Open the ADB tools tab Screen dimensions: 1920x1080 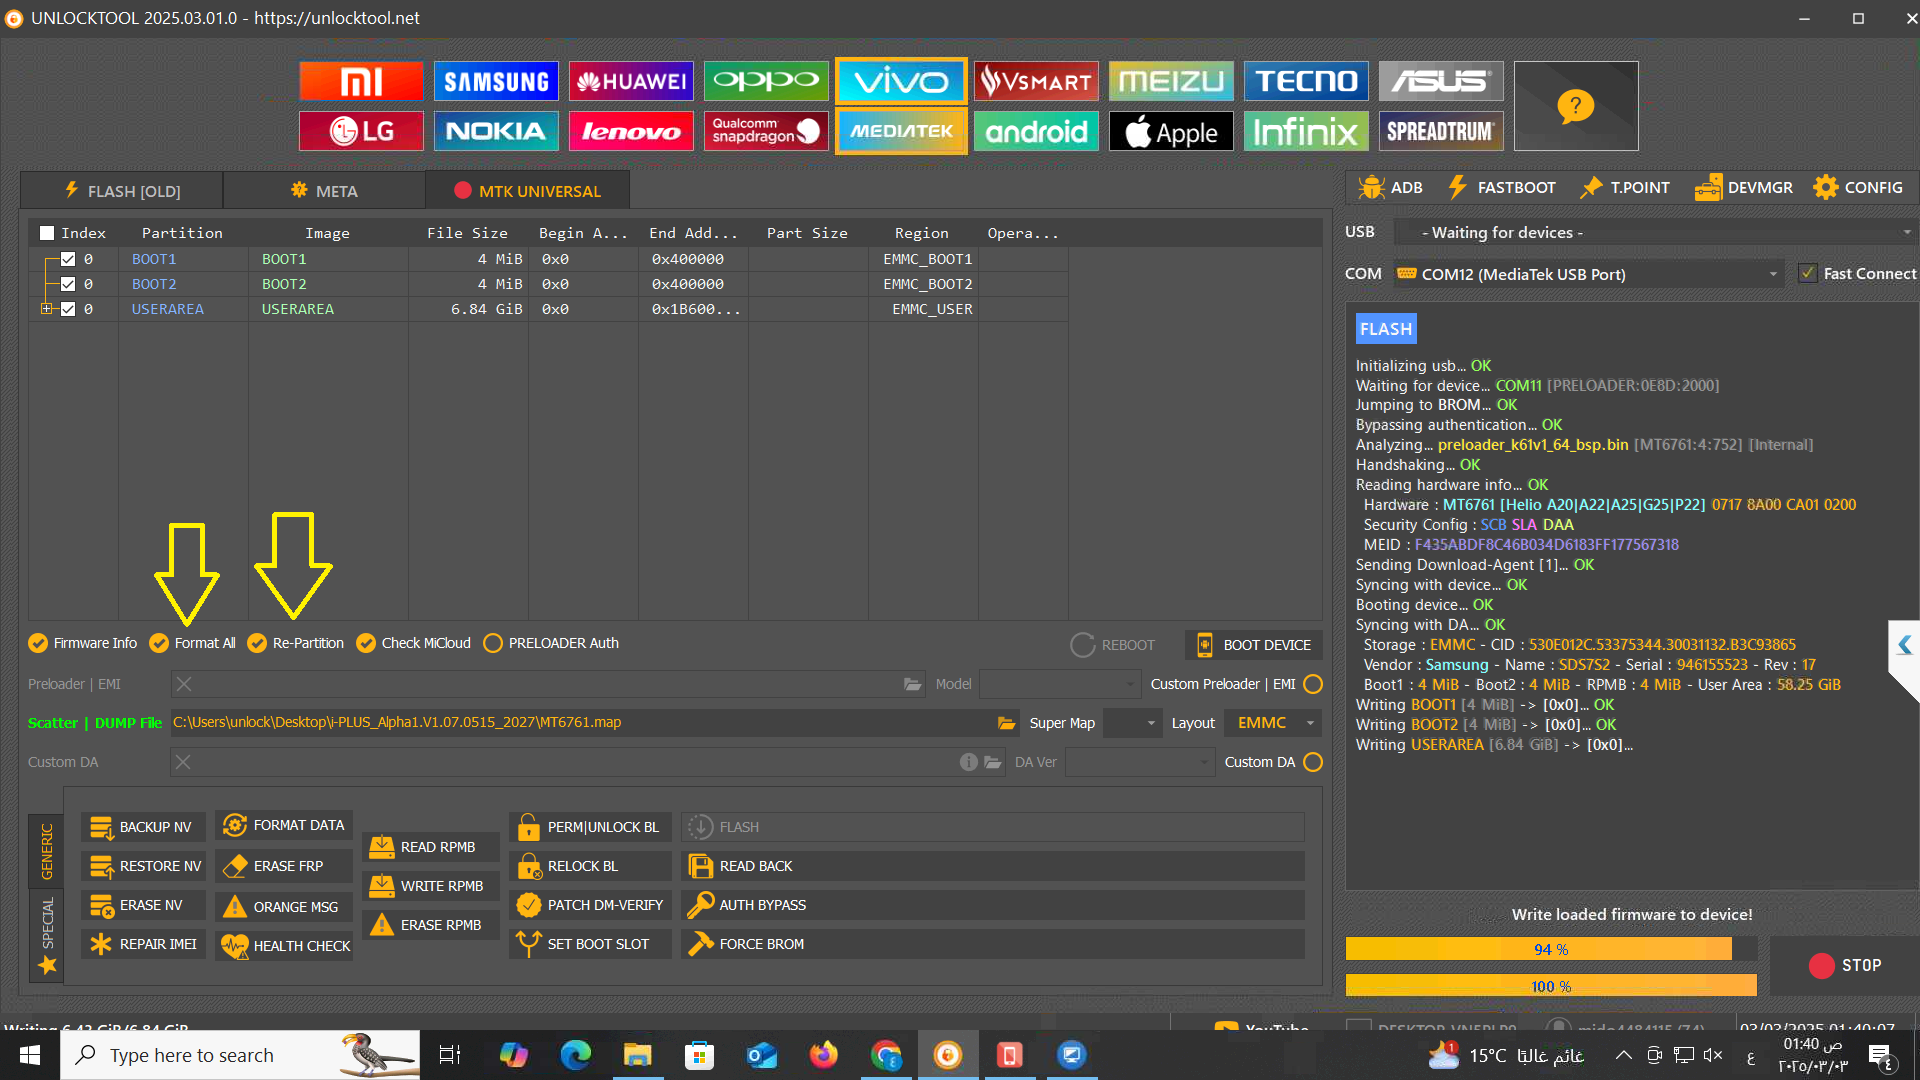1391,188
